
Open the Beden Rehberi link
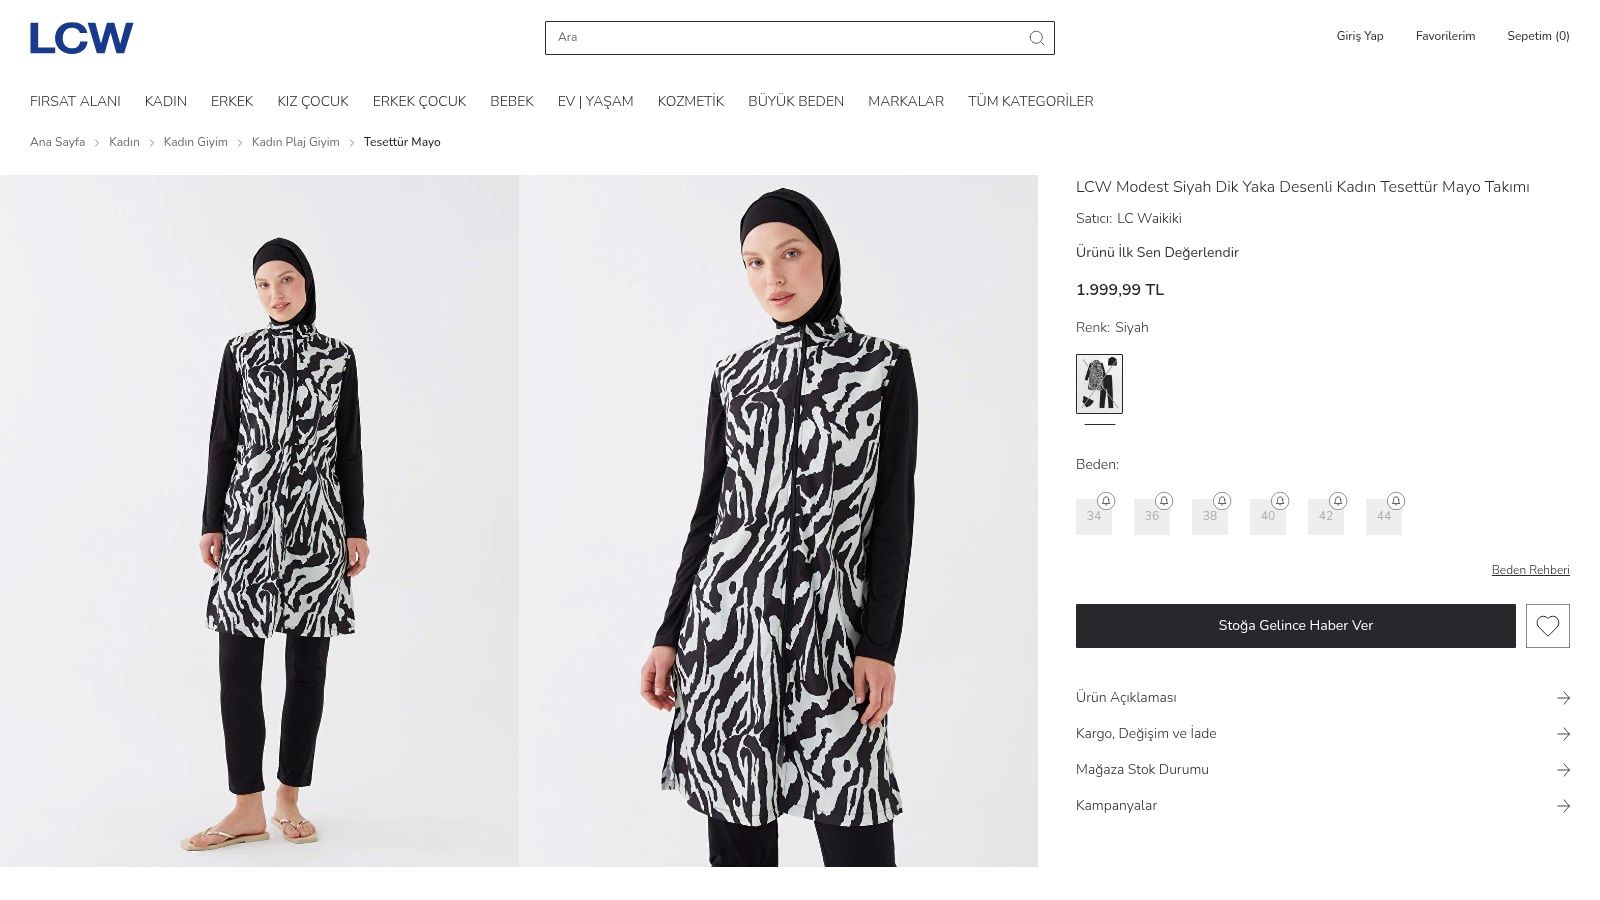pyautogui.click(x=1530, y=570)
